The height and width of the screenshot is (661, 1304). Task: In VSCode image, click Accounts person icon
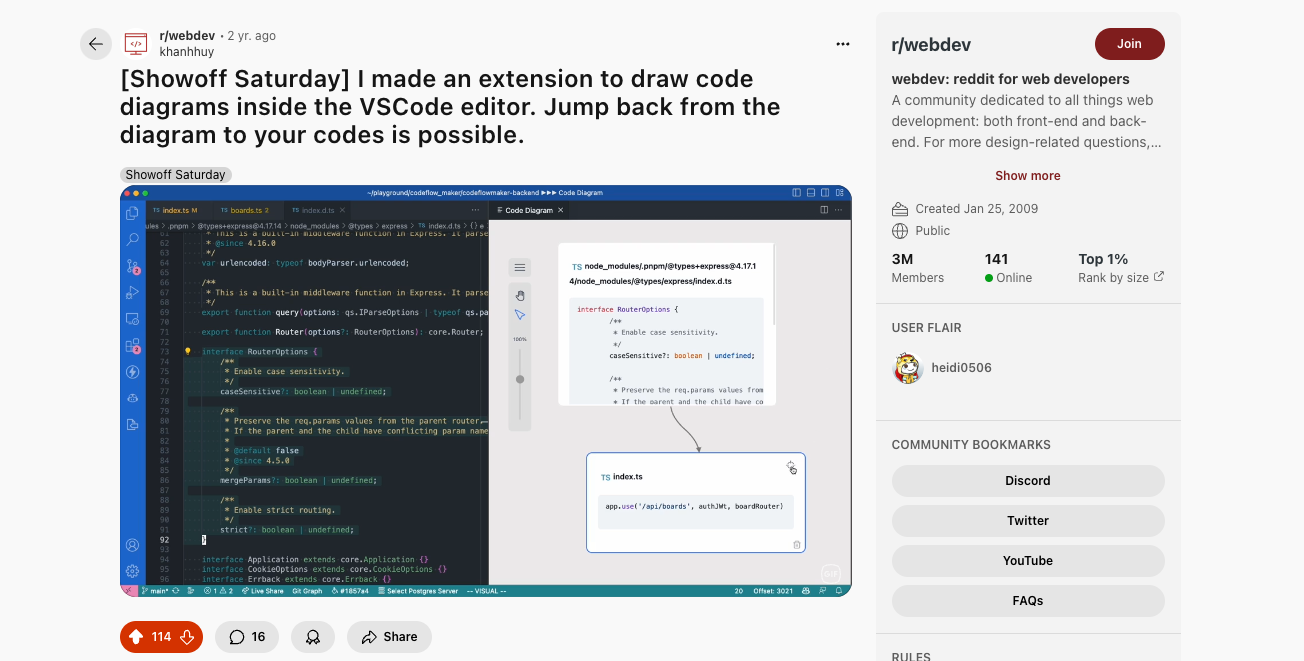pos(132,545)
